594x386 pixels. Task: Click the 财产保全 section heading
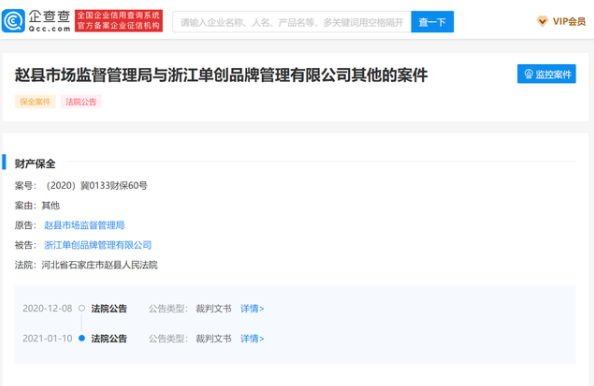click(35, 164)
